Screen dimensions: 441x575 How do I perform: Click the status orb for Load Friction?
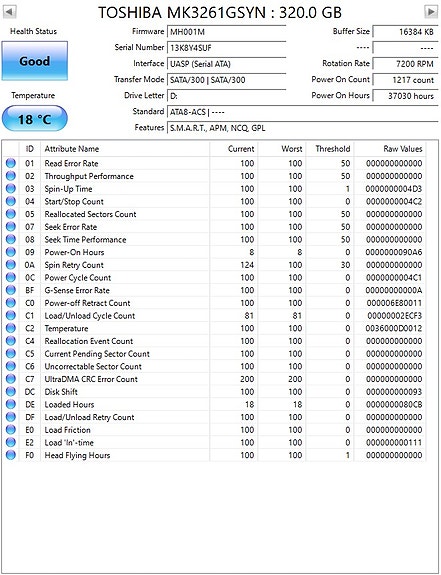pos(11,430)
